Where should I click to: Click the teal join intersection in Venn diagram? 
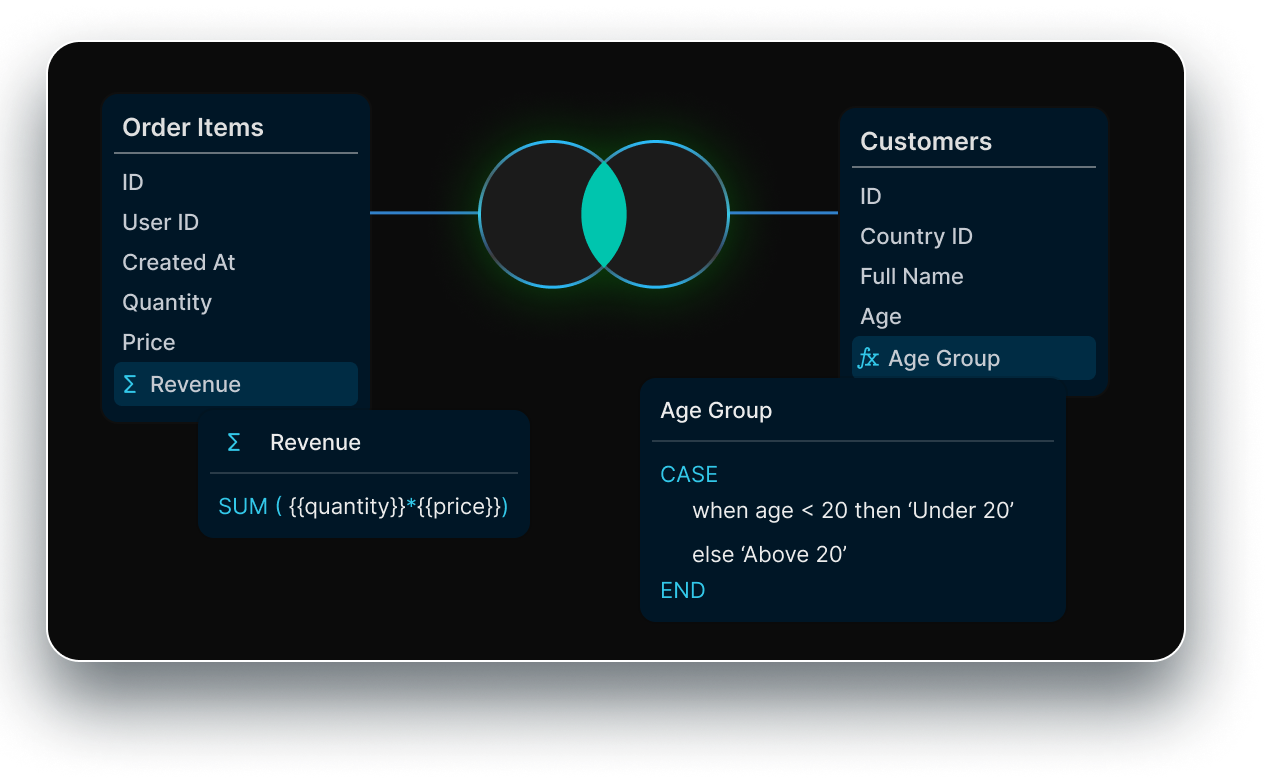tap(604, 214)
